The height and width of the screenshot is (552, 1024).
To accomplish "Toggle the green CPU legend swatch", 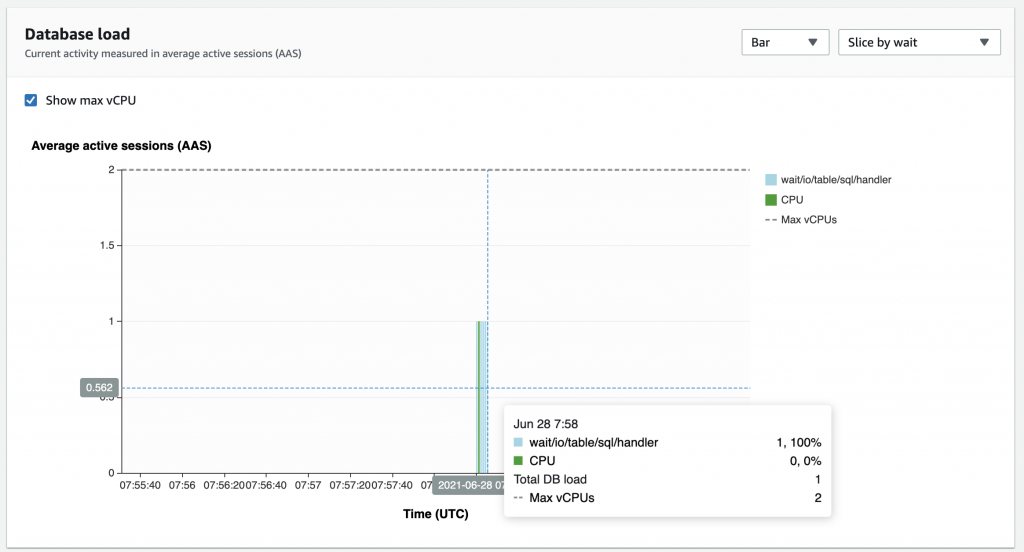I will (771, 200).
